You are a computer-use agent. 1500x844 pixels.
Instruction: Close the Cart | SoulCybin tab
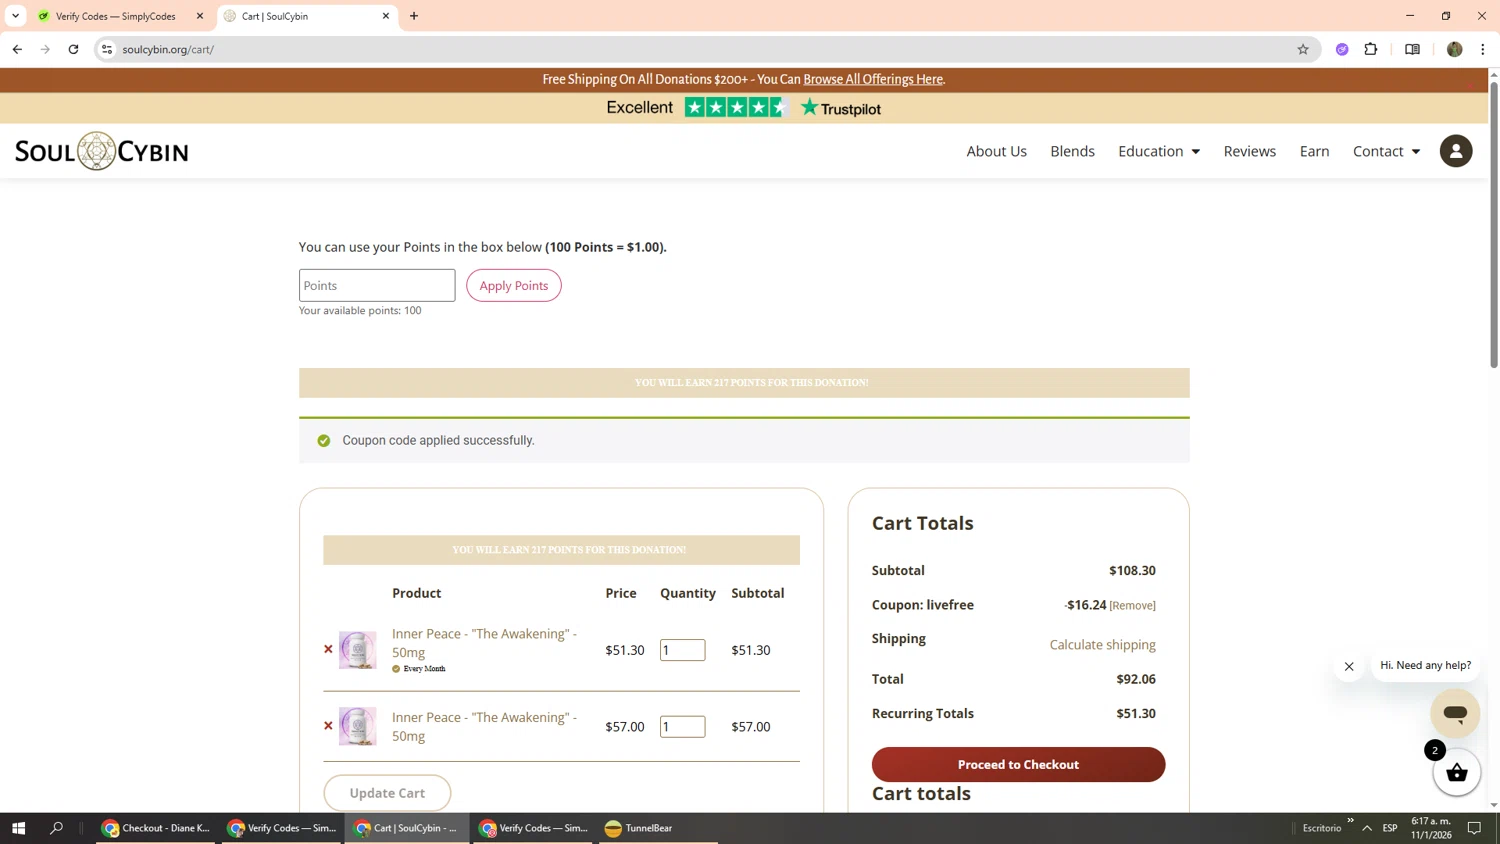386,16
